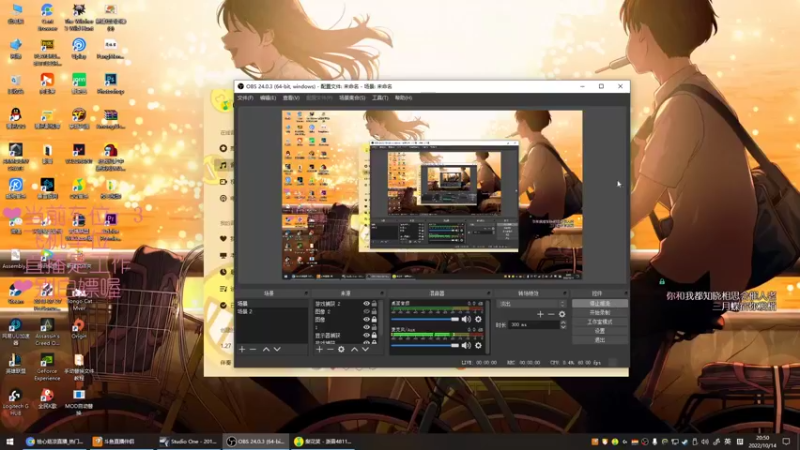Open 文件(F) menu in OBS

tap(245, 98)
